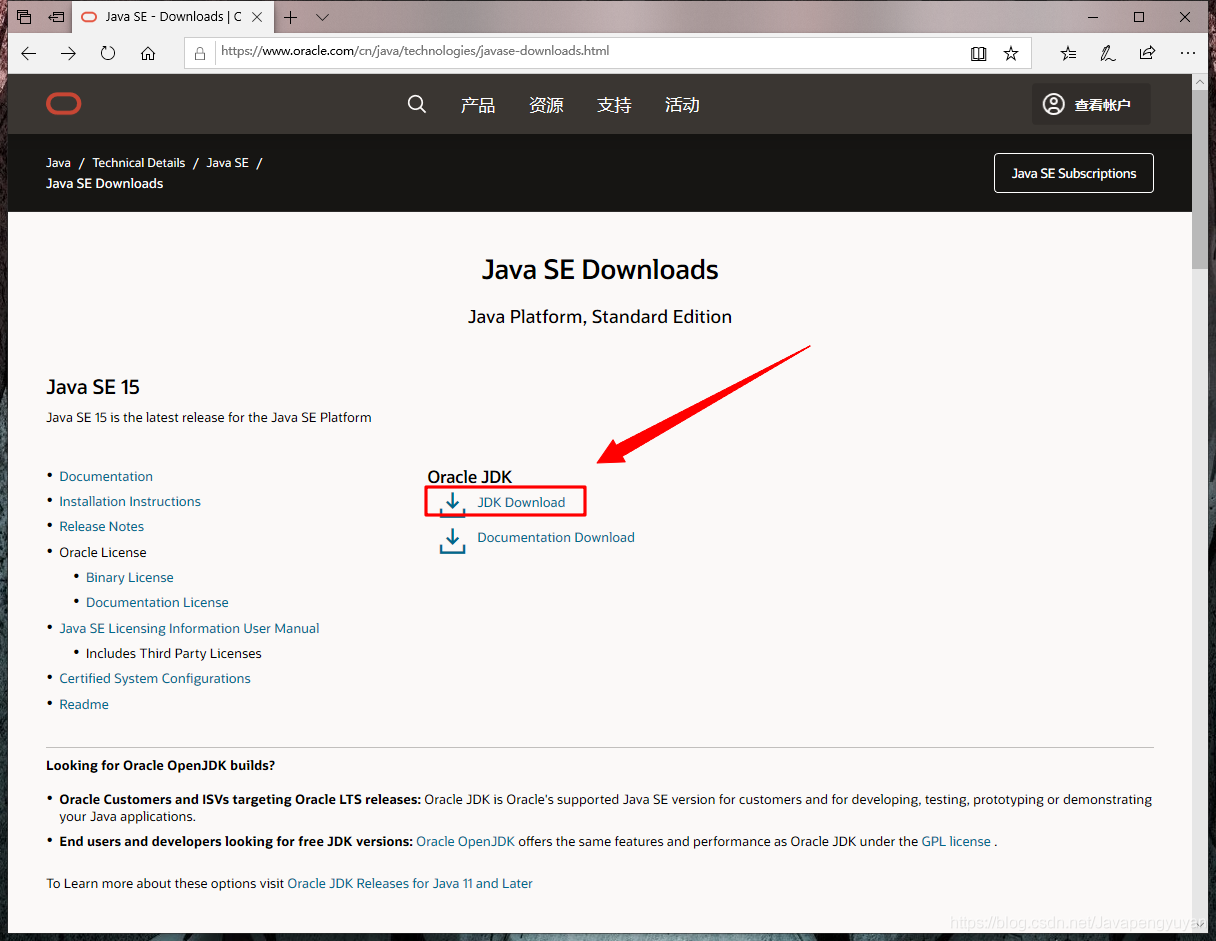Open the 资源 menu
Image resolution: width=1216 pixels, height=941 pixels.
click(546, 105)
